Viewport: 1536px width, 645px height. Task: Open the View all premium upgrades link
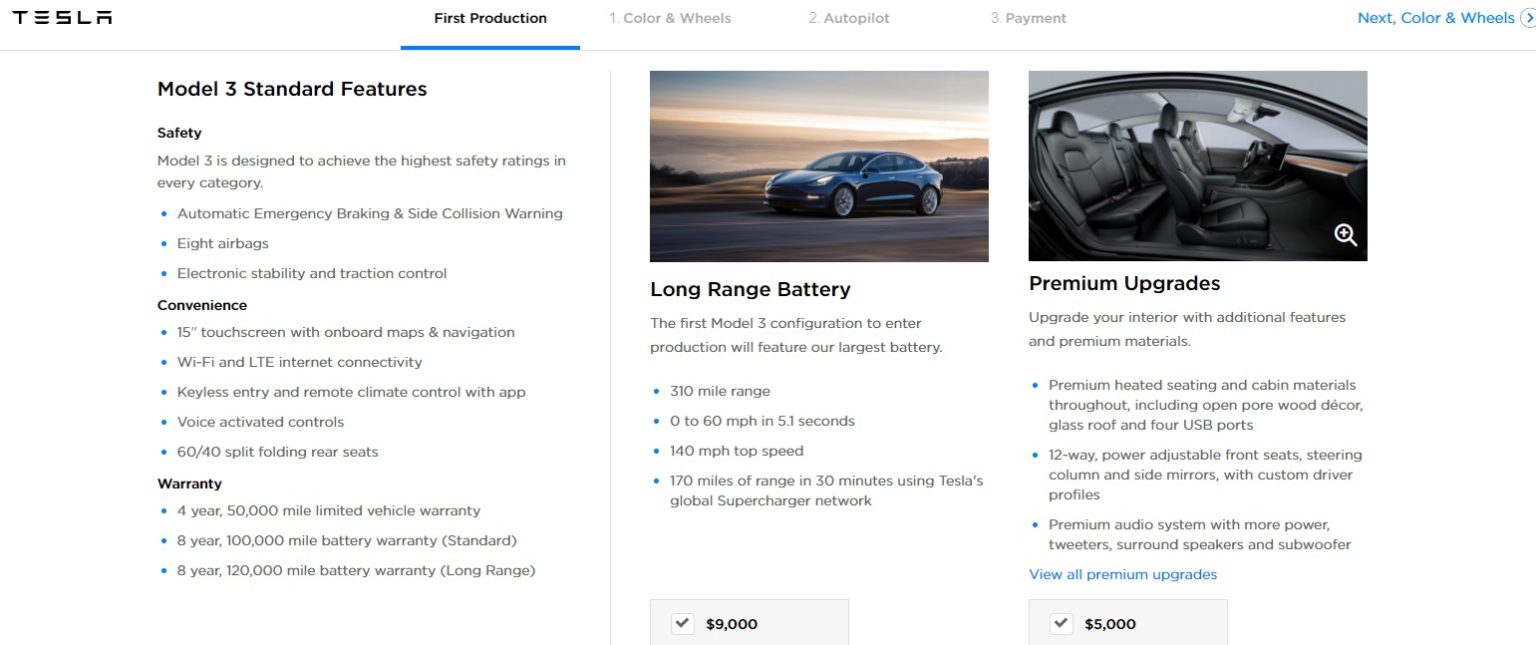[x=1123, y=574]
